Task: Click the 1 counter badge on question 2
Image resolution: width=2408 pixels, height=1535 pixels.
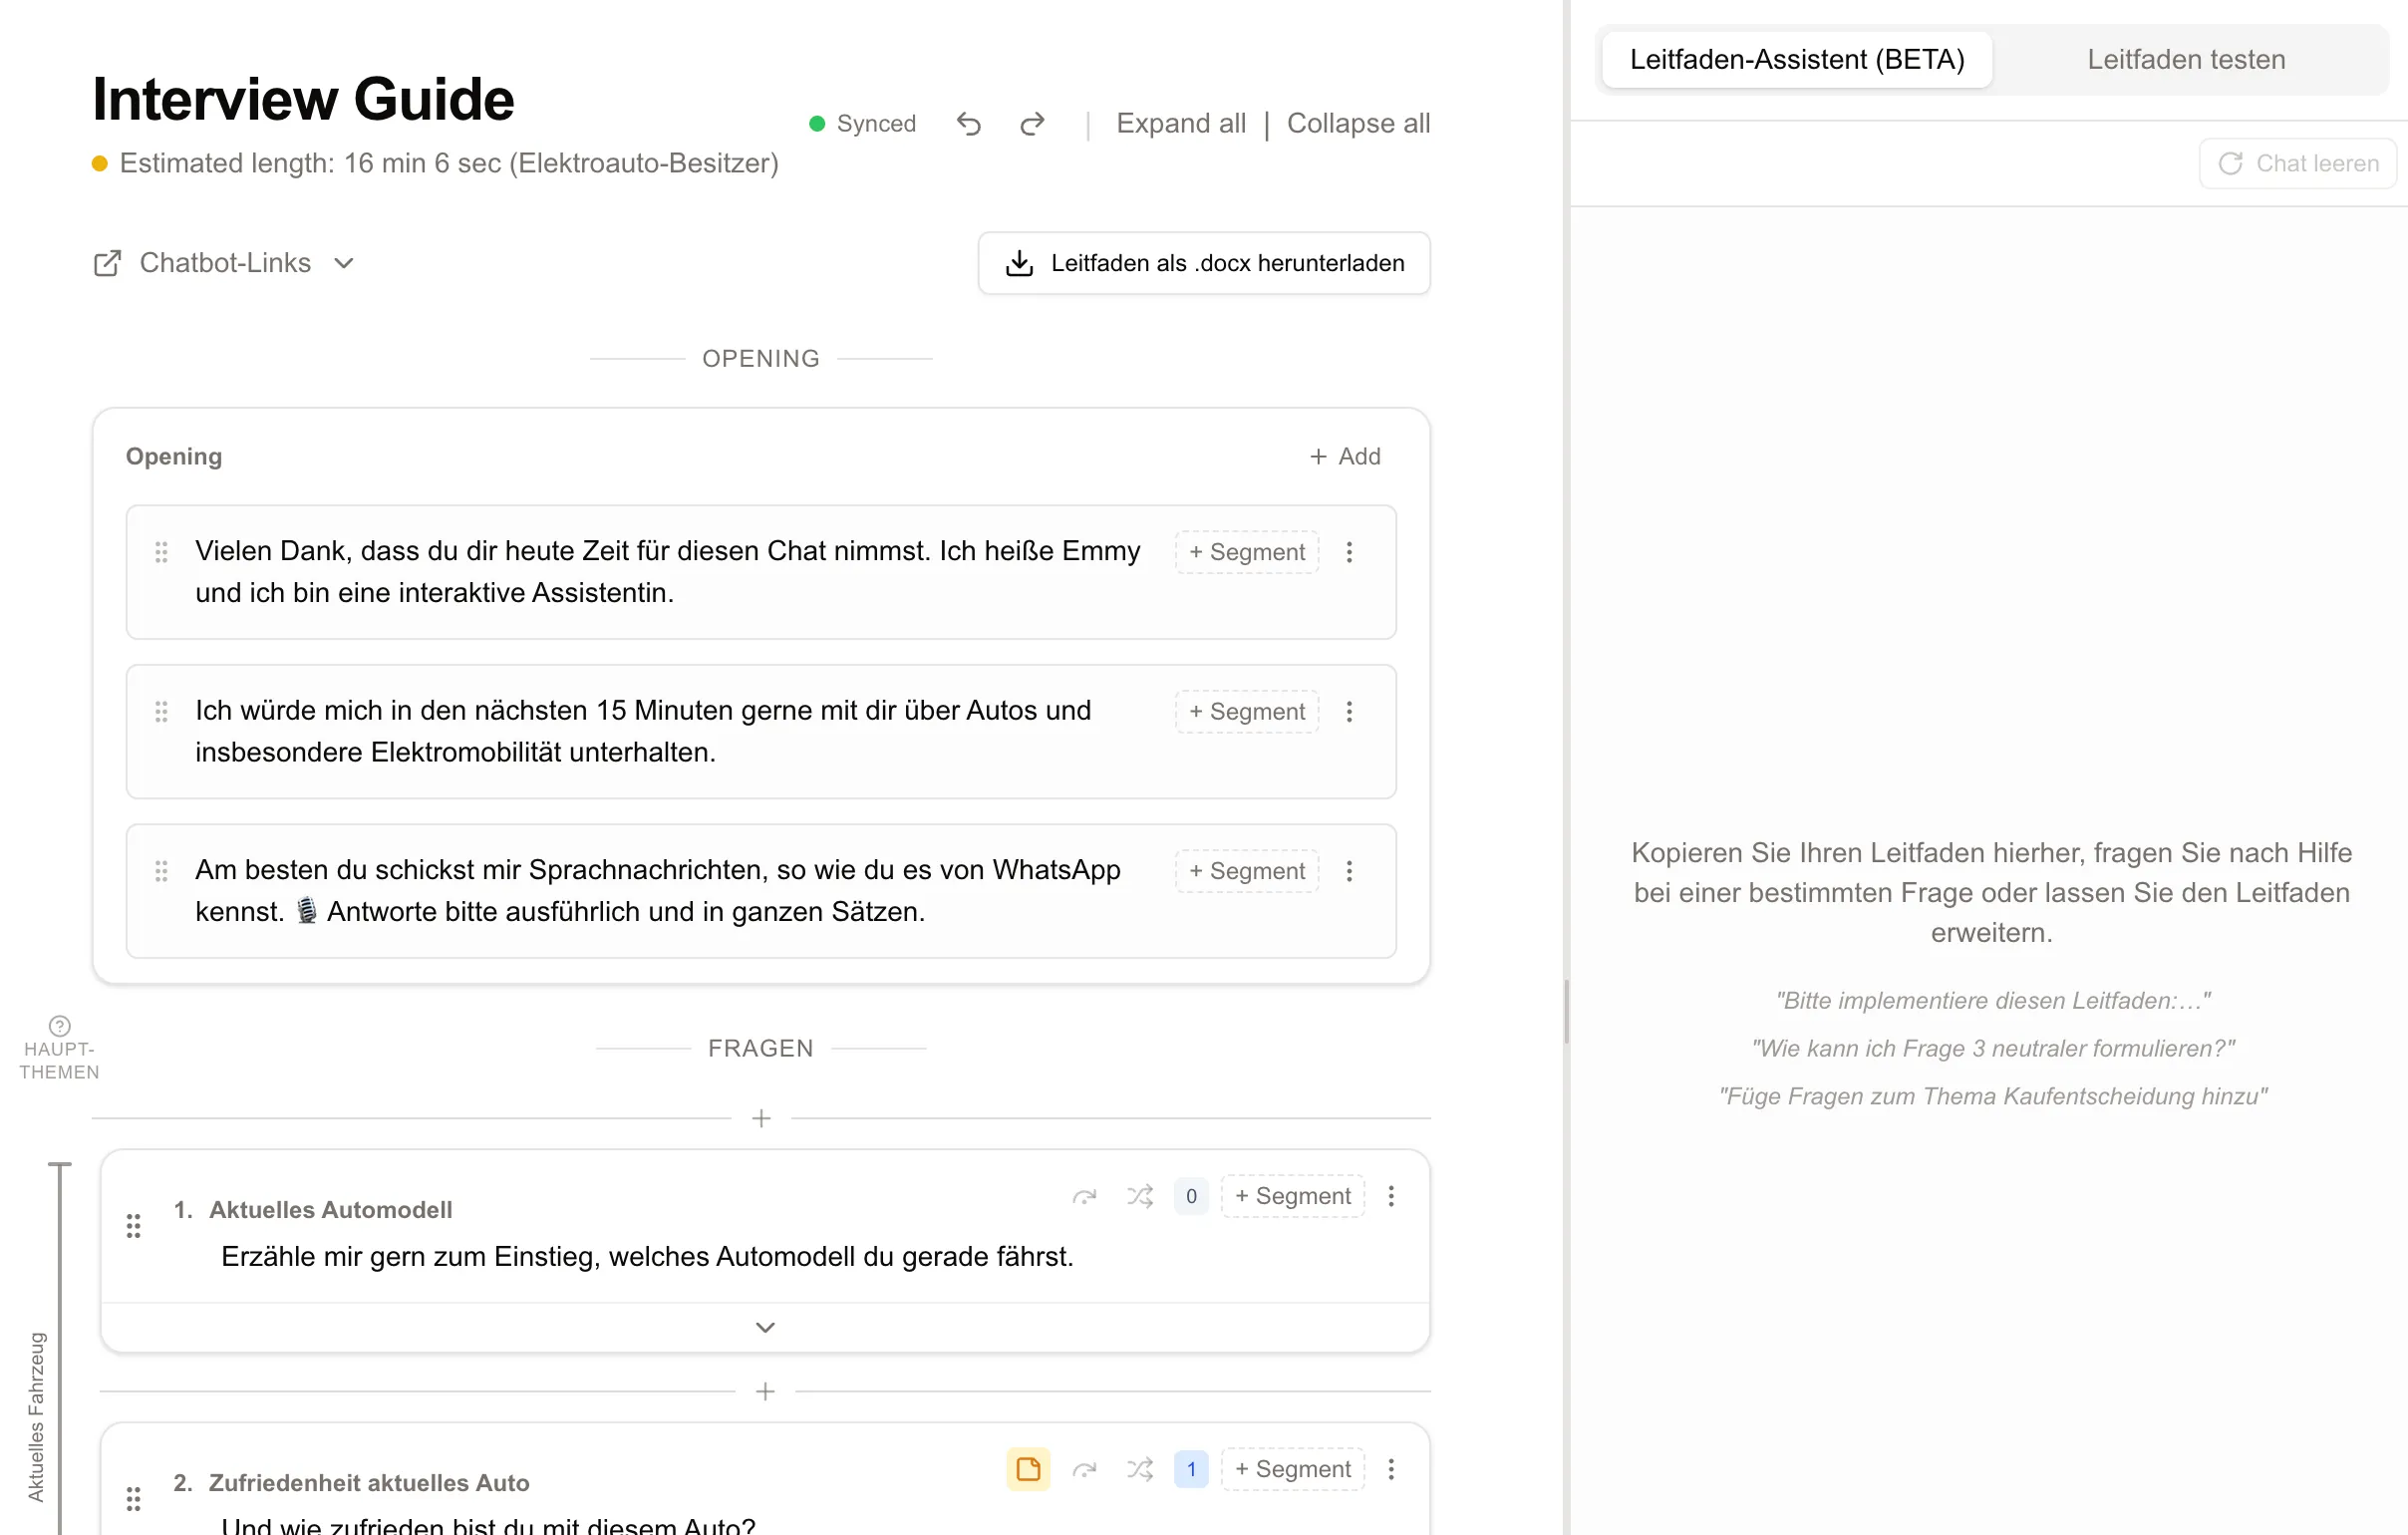Action: [1191, 1468]
